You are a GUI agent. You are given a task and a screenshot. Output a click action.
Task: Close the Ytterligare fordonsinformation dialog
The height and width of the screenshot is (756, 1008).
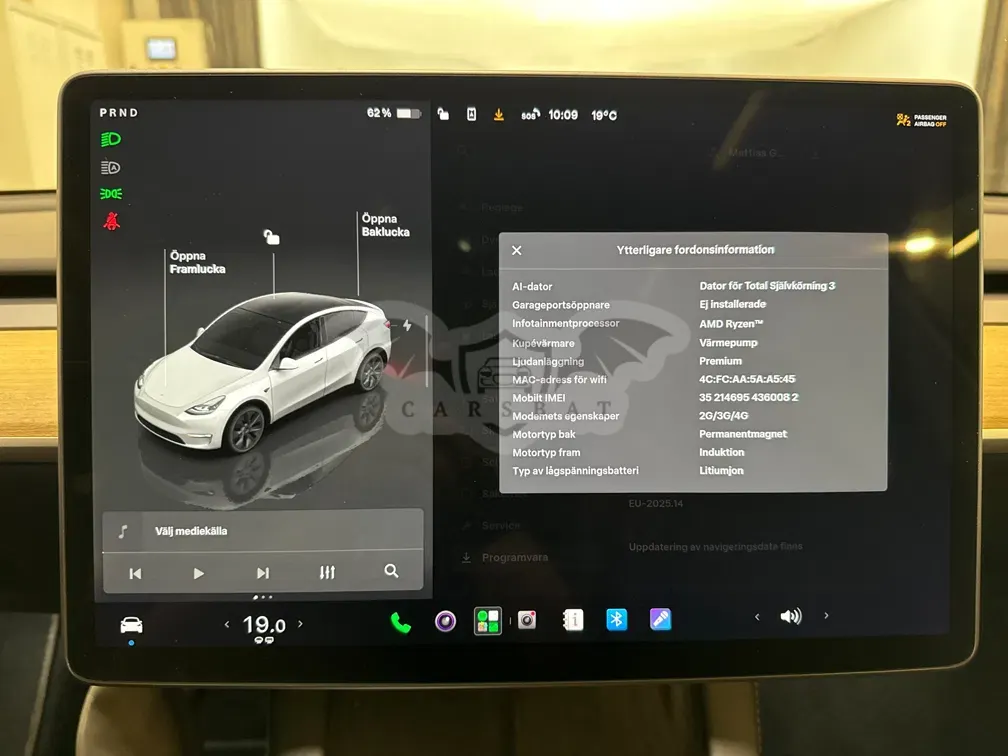pos(517,250)
